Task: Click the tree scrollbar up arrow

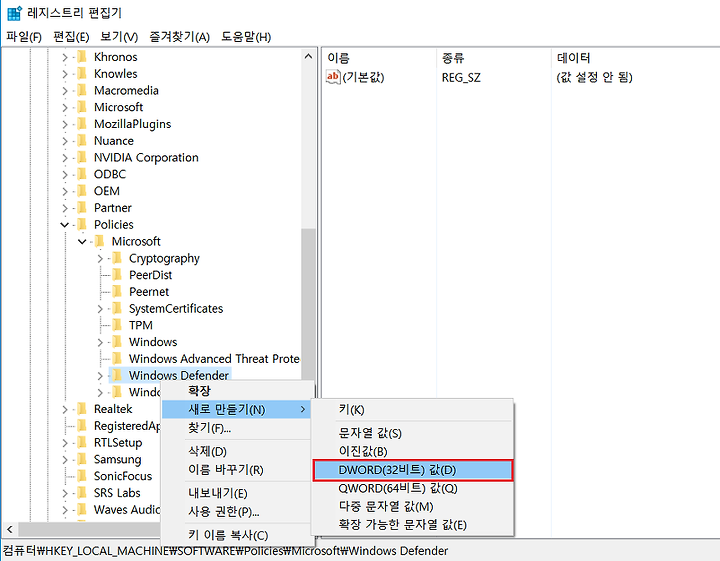Action: click(x=309, y=56)
